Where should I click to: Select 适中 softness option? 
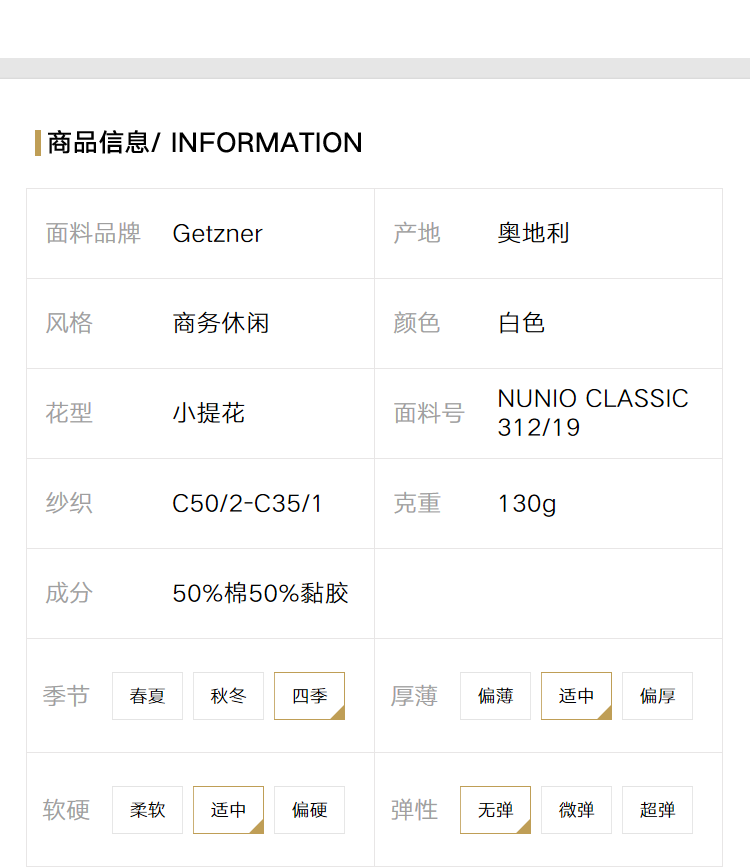pyautogui.click(x=228, y=809)
